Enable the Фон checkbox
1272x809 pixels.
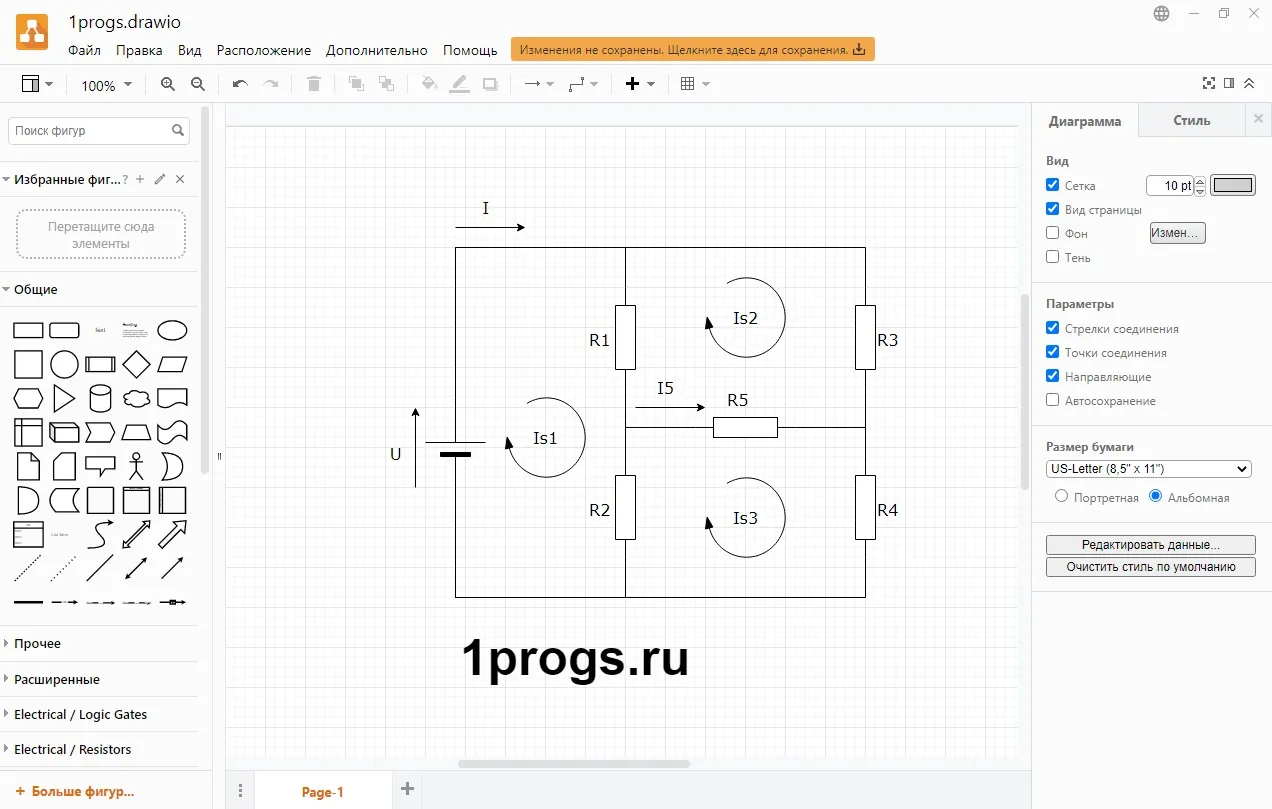pos(1052,233)
